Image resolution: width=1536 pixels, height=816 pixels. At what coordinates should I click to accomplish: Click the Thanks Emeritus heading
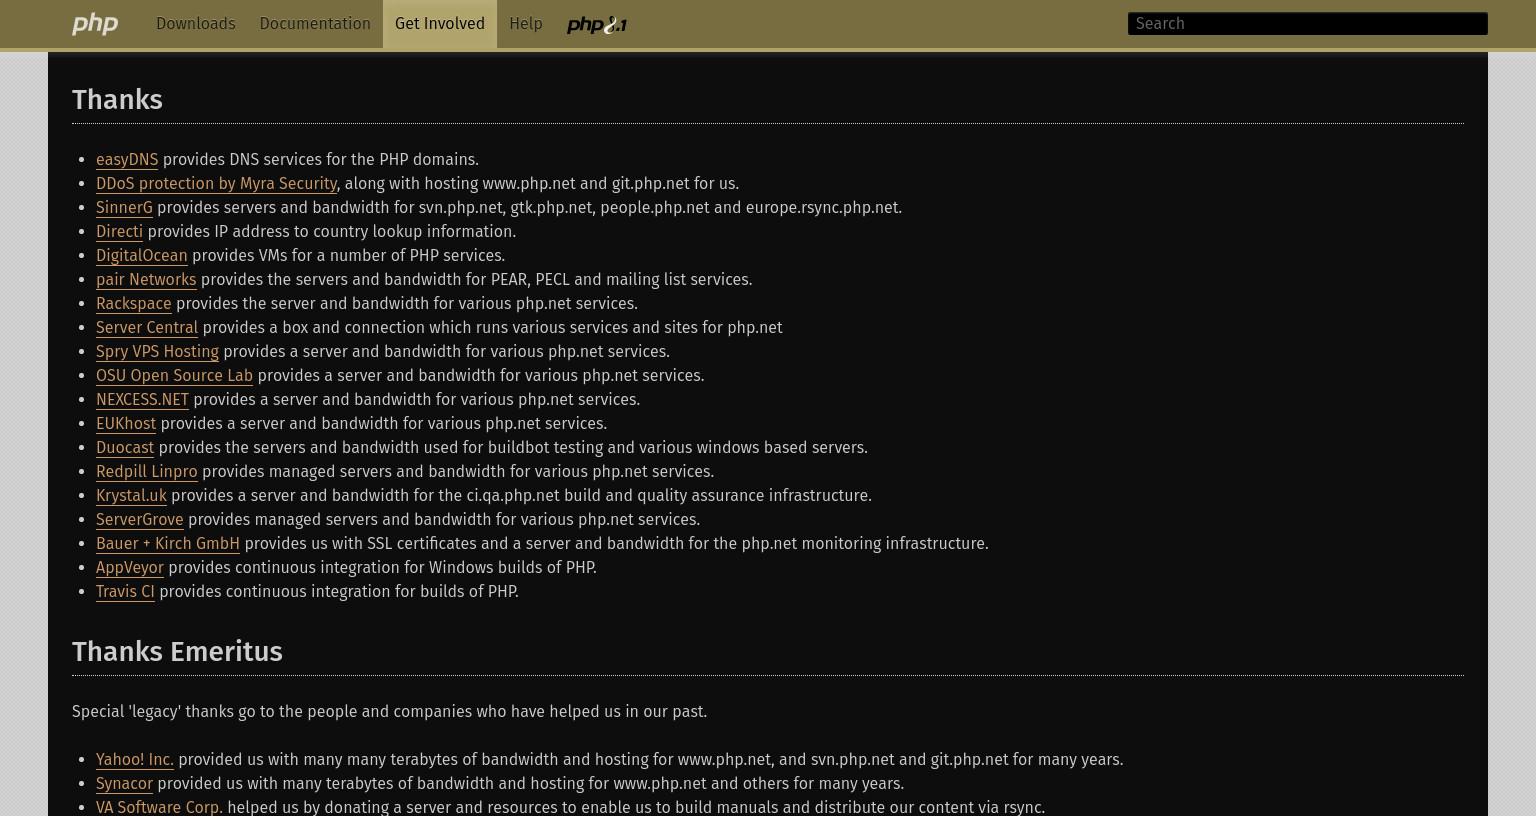[x=177, y=652]
